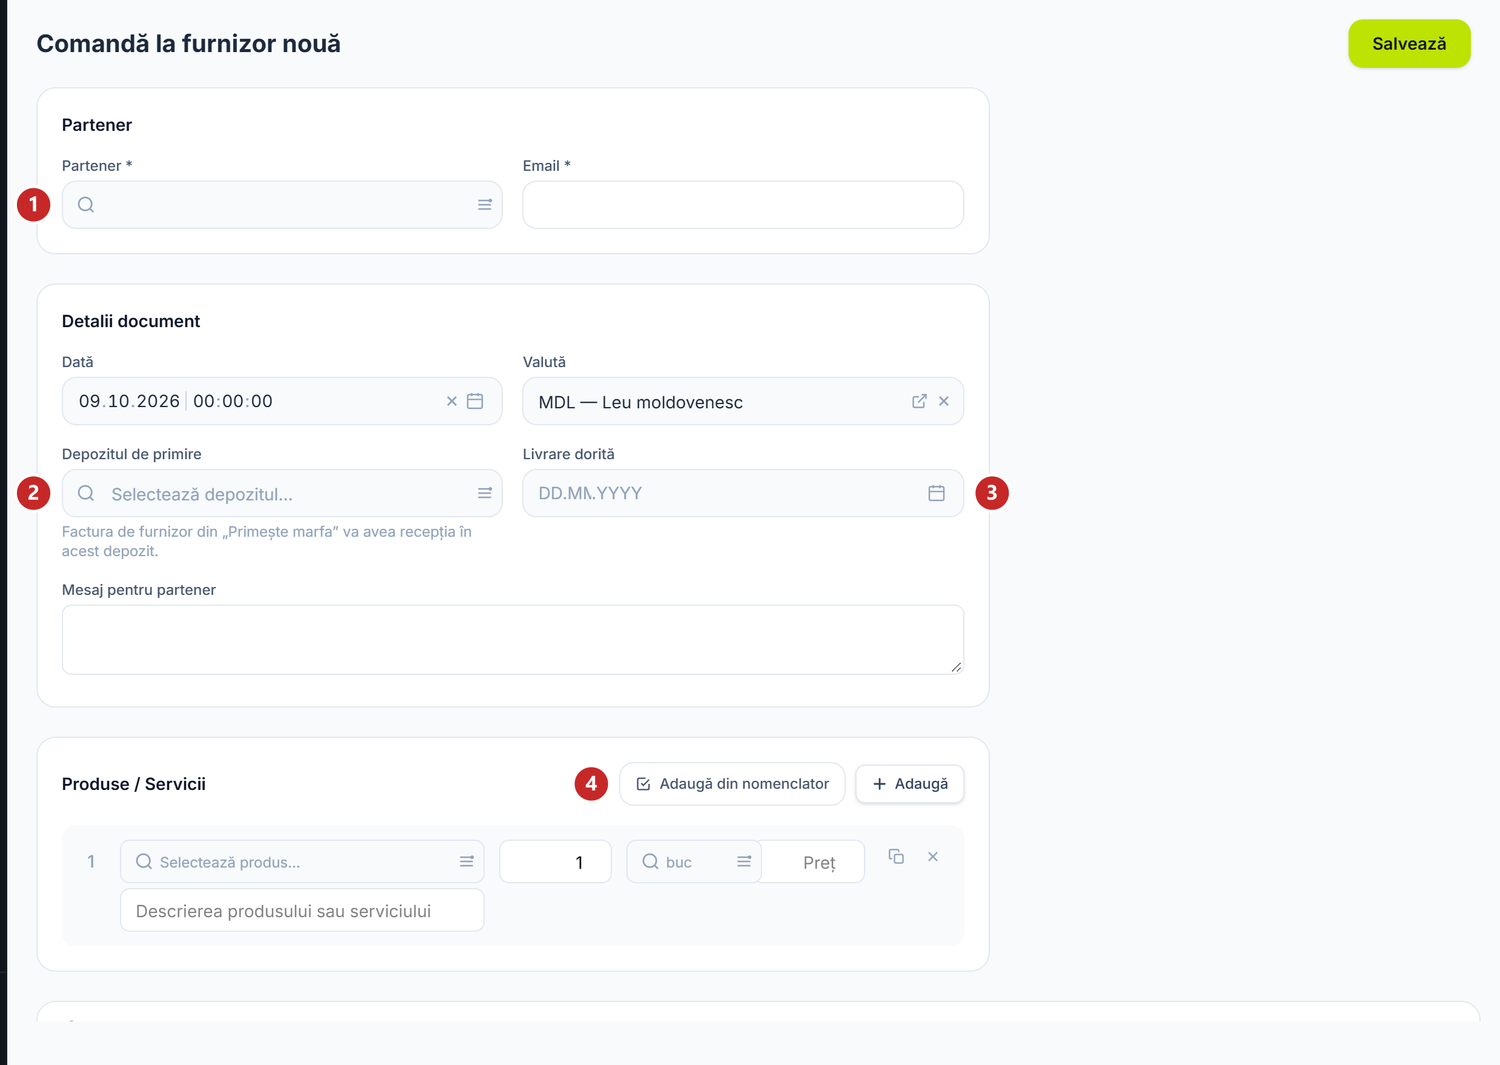This screenshot has width=1500, height=1065.
Task: Click the Salvează button
Action: pyautogui.click(x=1409, y=44)
